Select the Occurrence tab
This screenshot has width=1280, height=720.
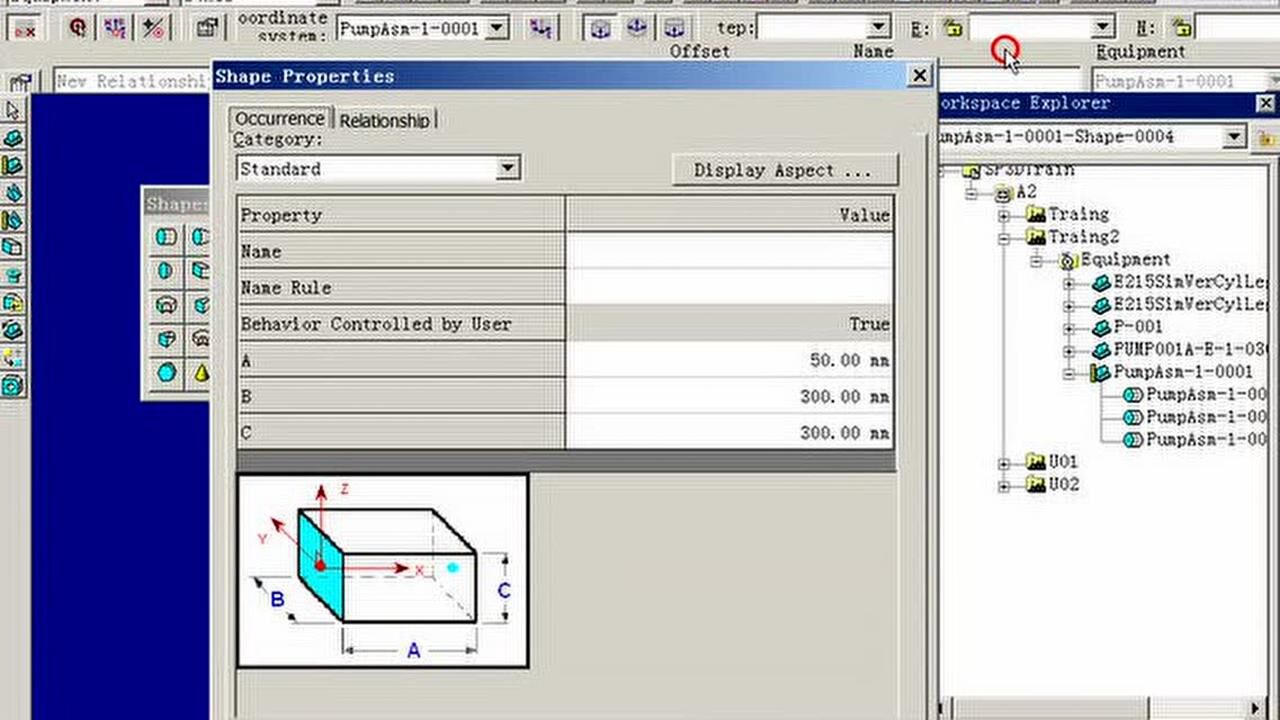tap(280, 119)
